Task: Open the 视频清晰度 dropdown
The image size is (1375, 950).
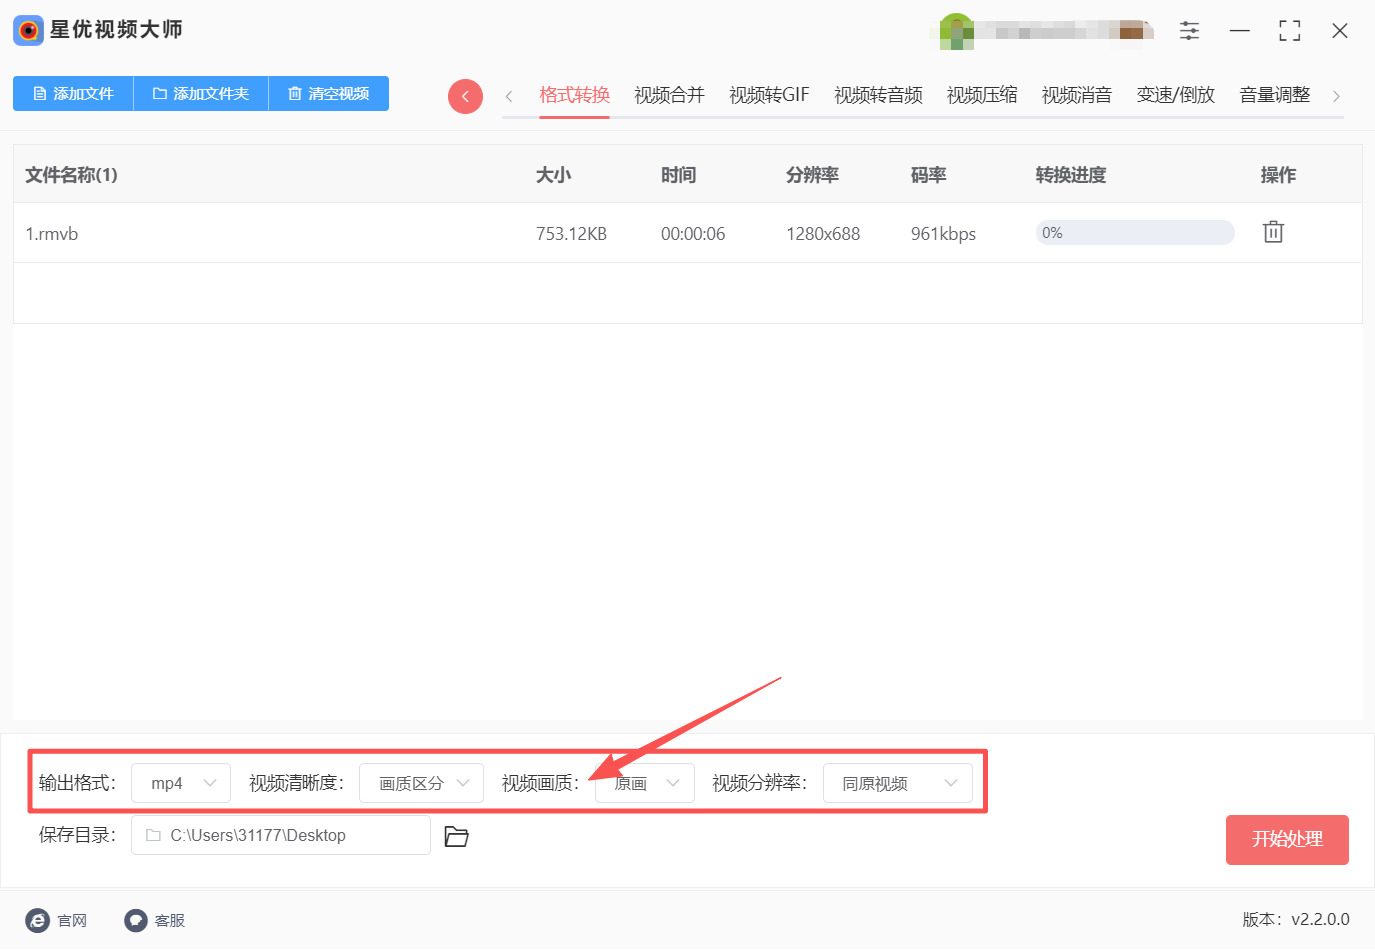Action: tap(421, 783)
